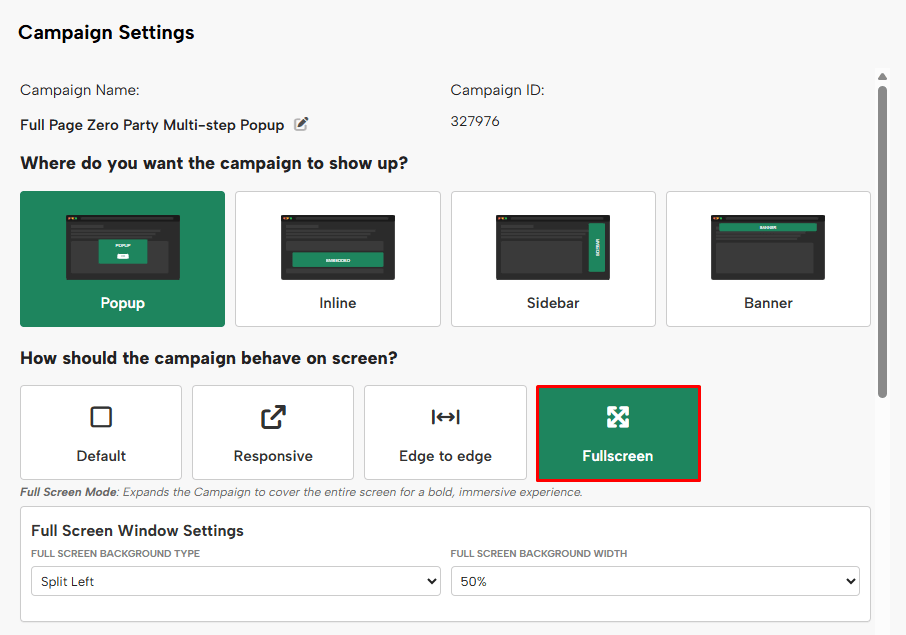
Task: Click the Inline preview thumbnail image
Action: (338, 247)
